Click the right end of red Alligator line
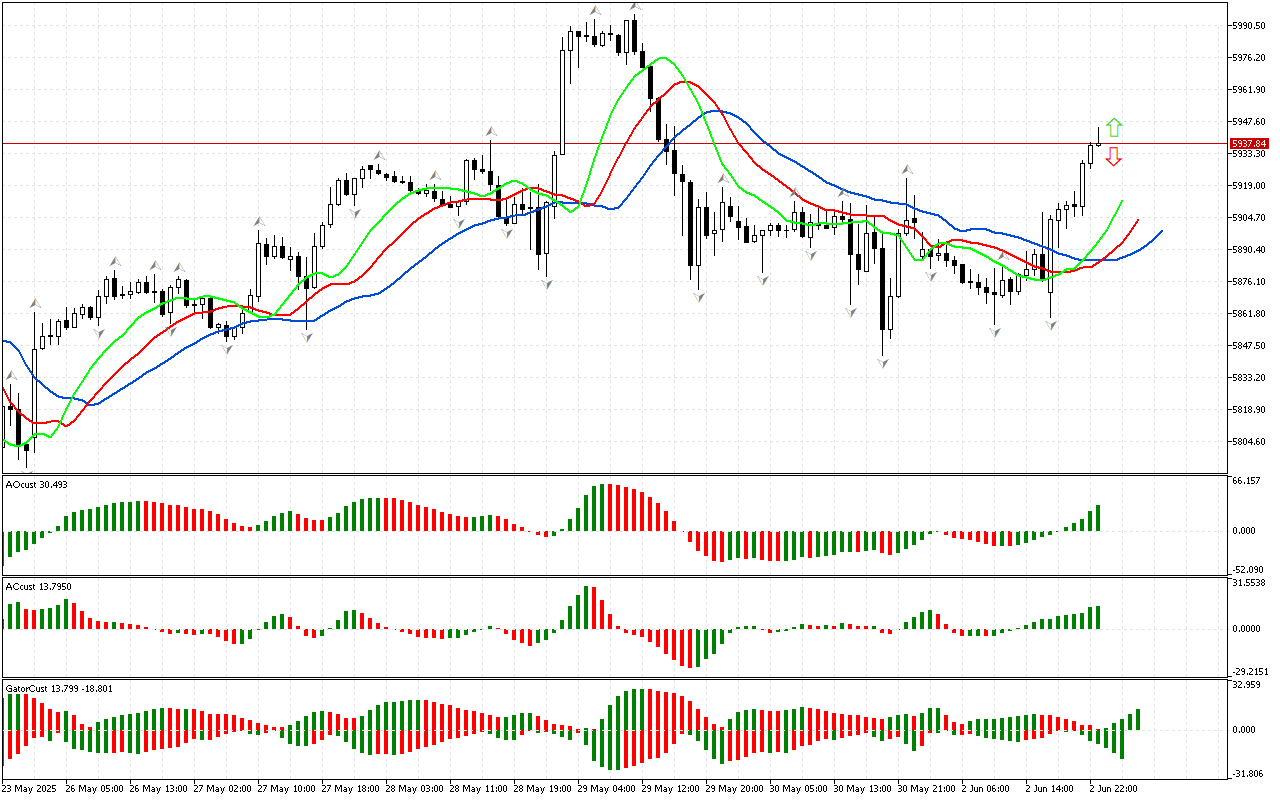1280x800 pixels. click(1138, 220)
